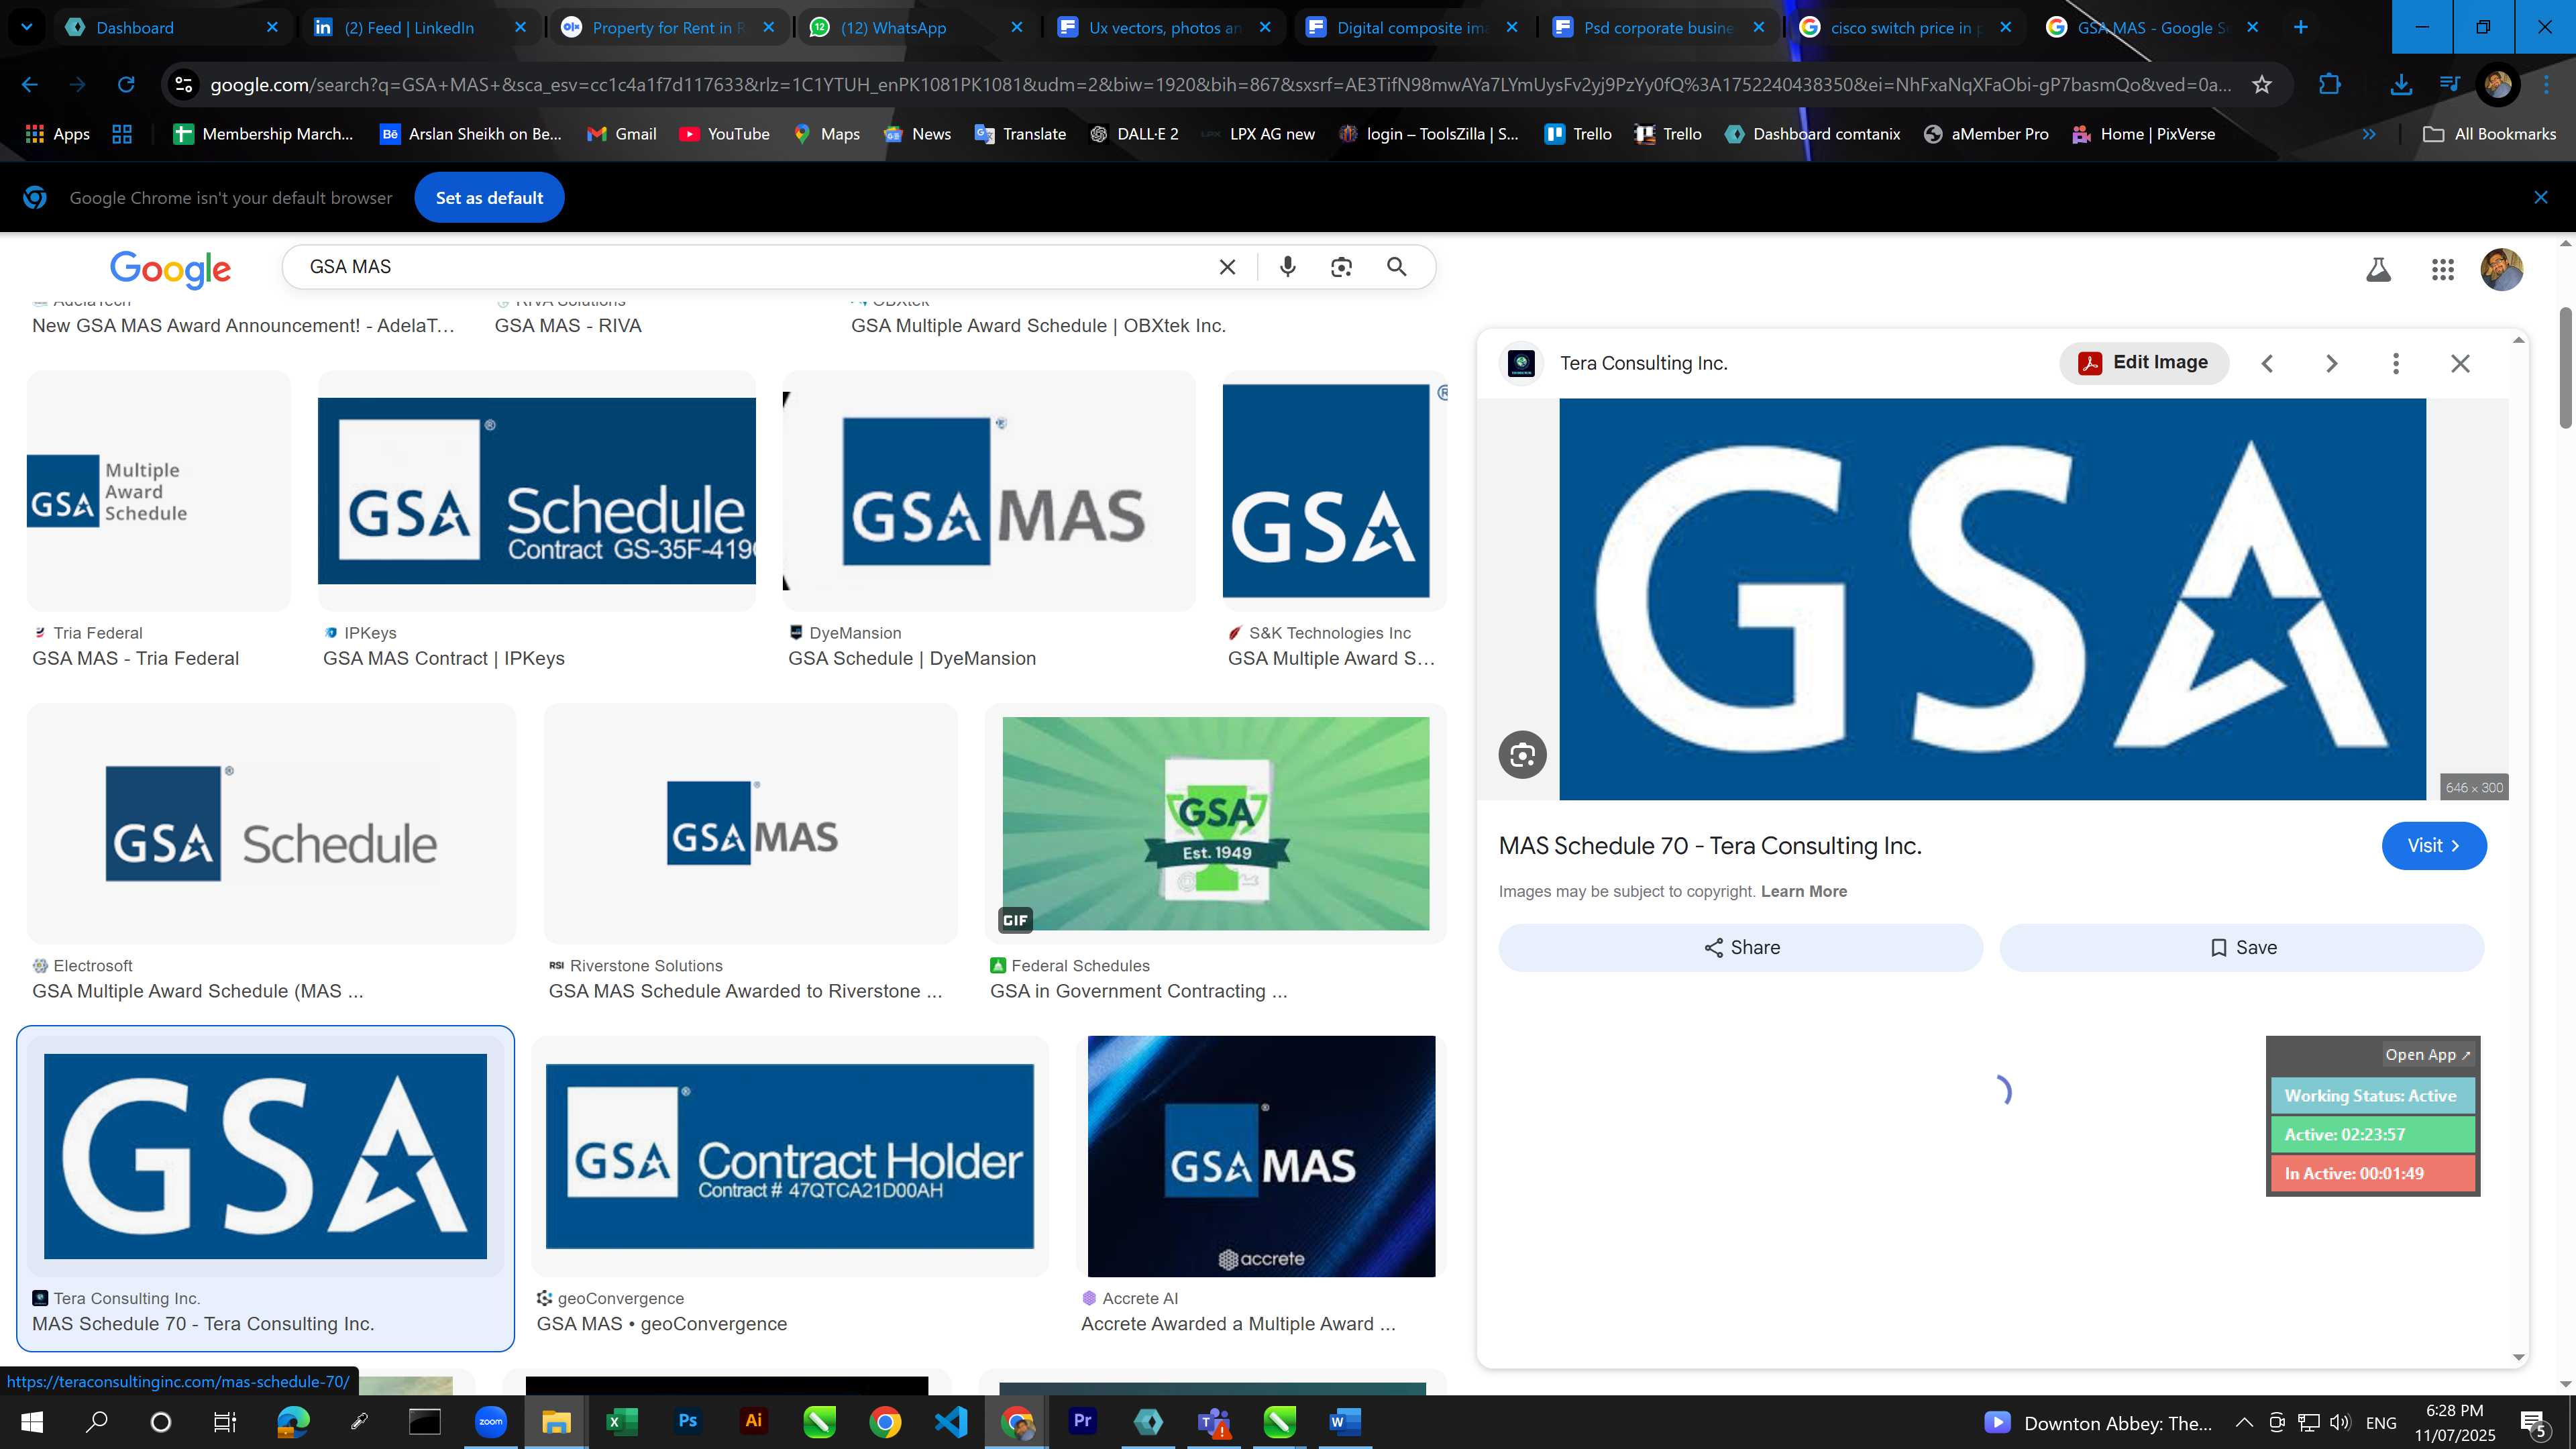Click Edit Image button in preview
Viewport: 2576px width, 1449px height.
click(2144, 363)
